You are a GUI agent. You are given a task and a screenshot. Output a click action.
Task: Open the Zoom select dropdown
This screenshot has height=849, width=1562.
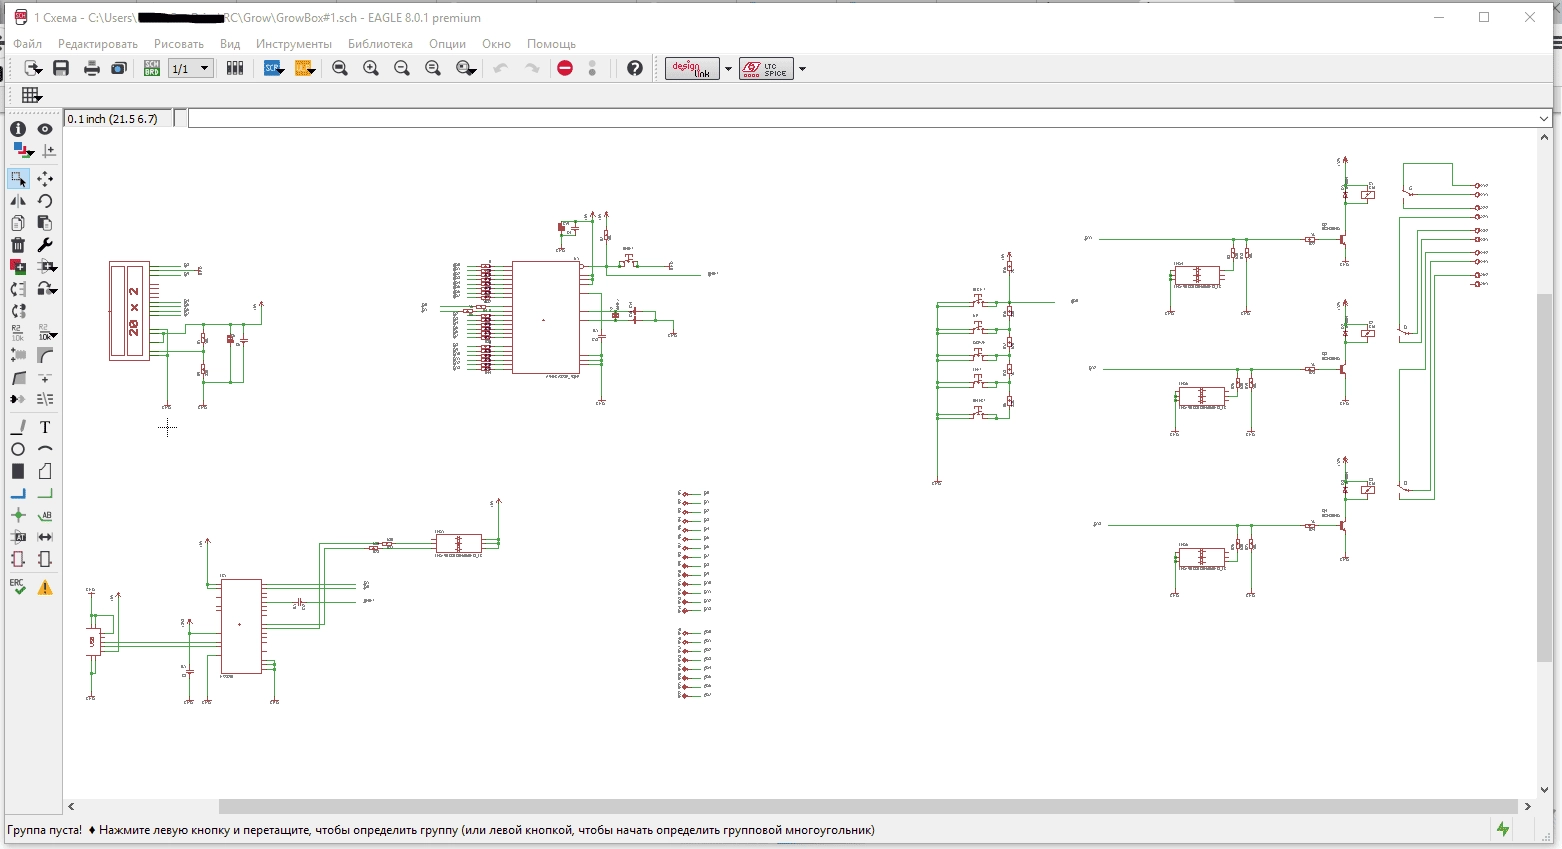click(x=466, y=68)
